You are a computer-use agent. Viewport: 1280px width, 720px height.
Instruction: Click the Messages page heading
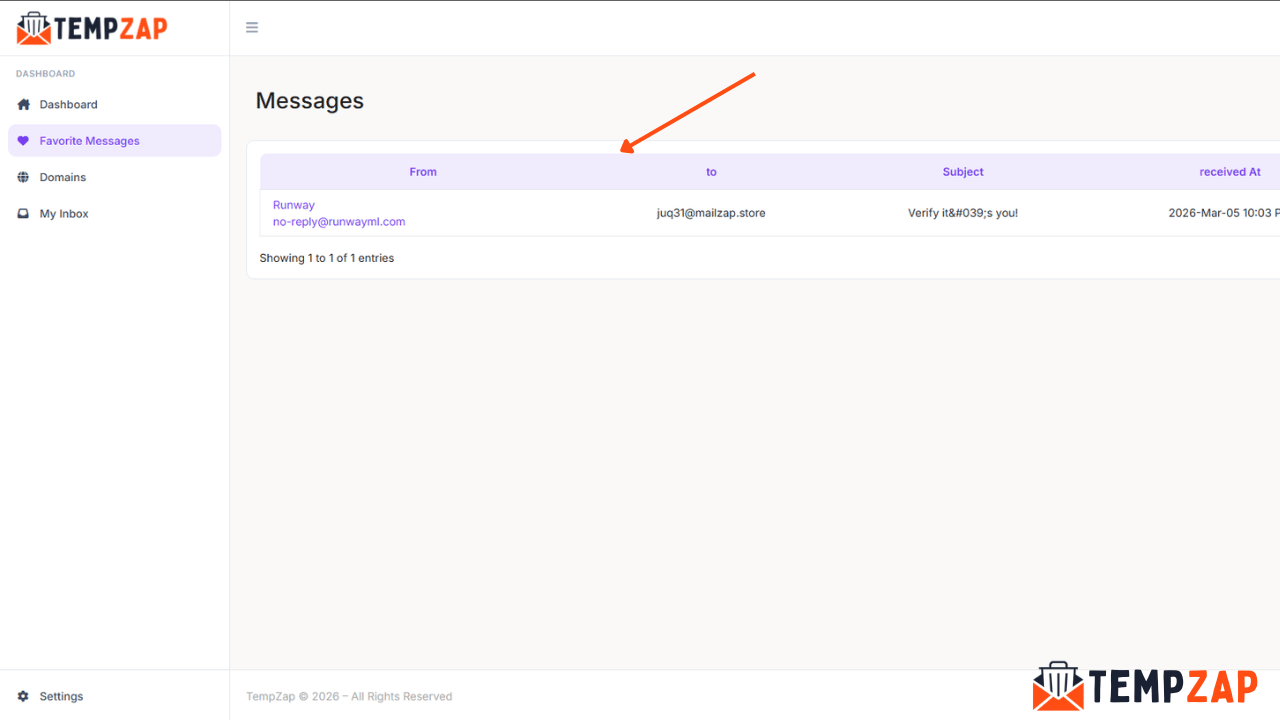coord(309,100)
